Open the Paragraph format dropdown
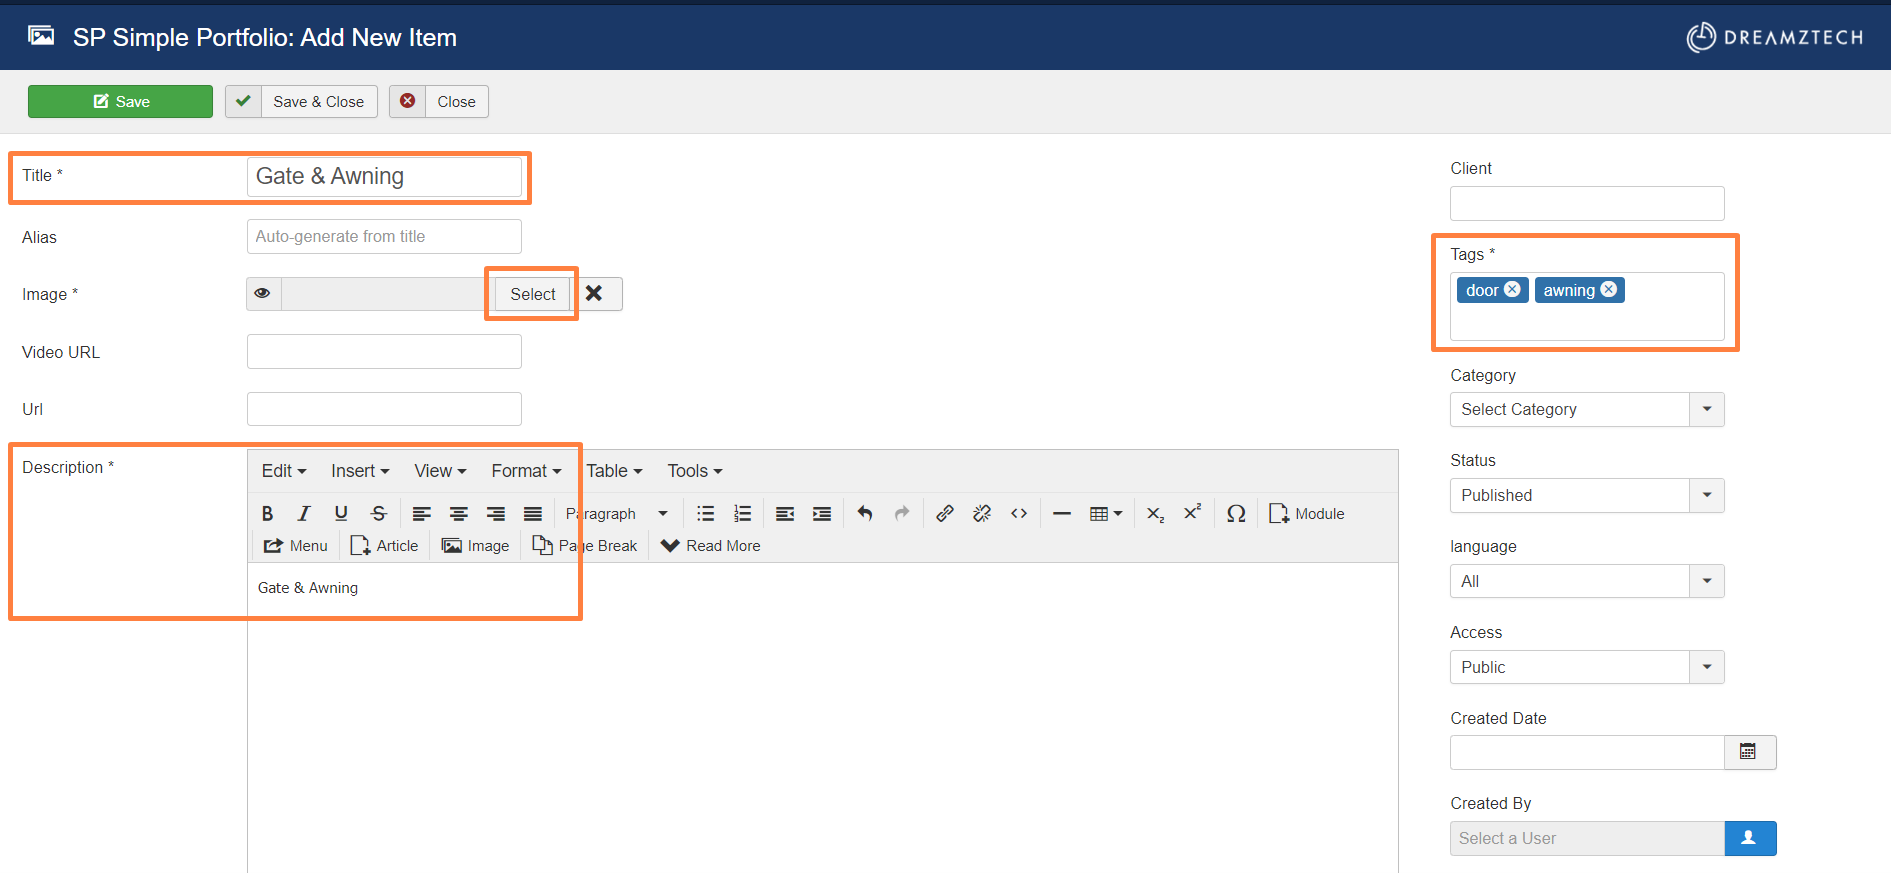1891x873 pixels. pos(617,514)
